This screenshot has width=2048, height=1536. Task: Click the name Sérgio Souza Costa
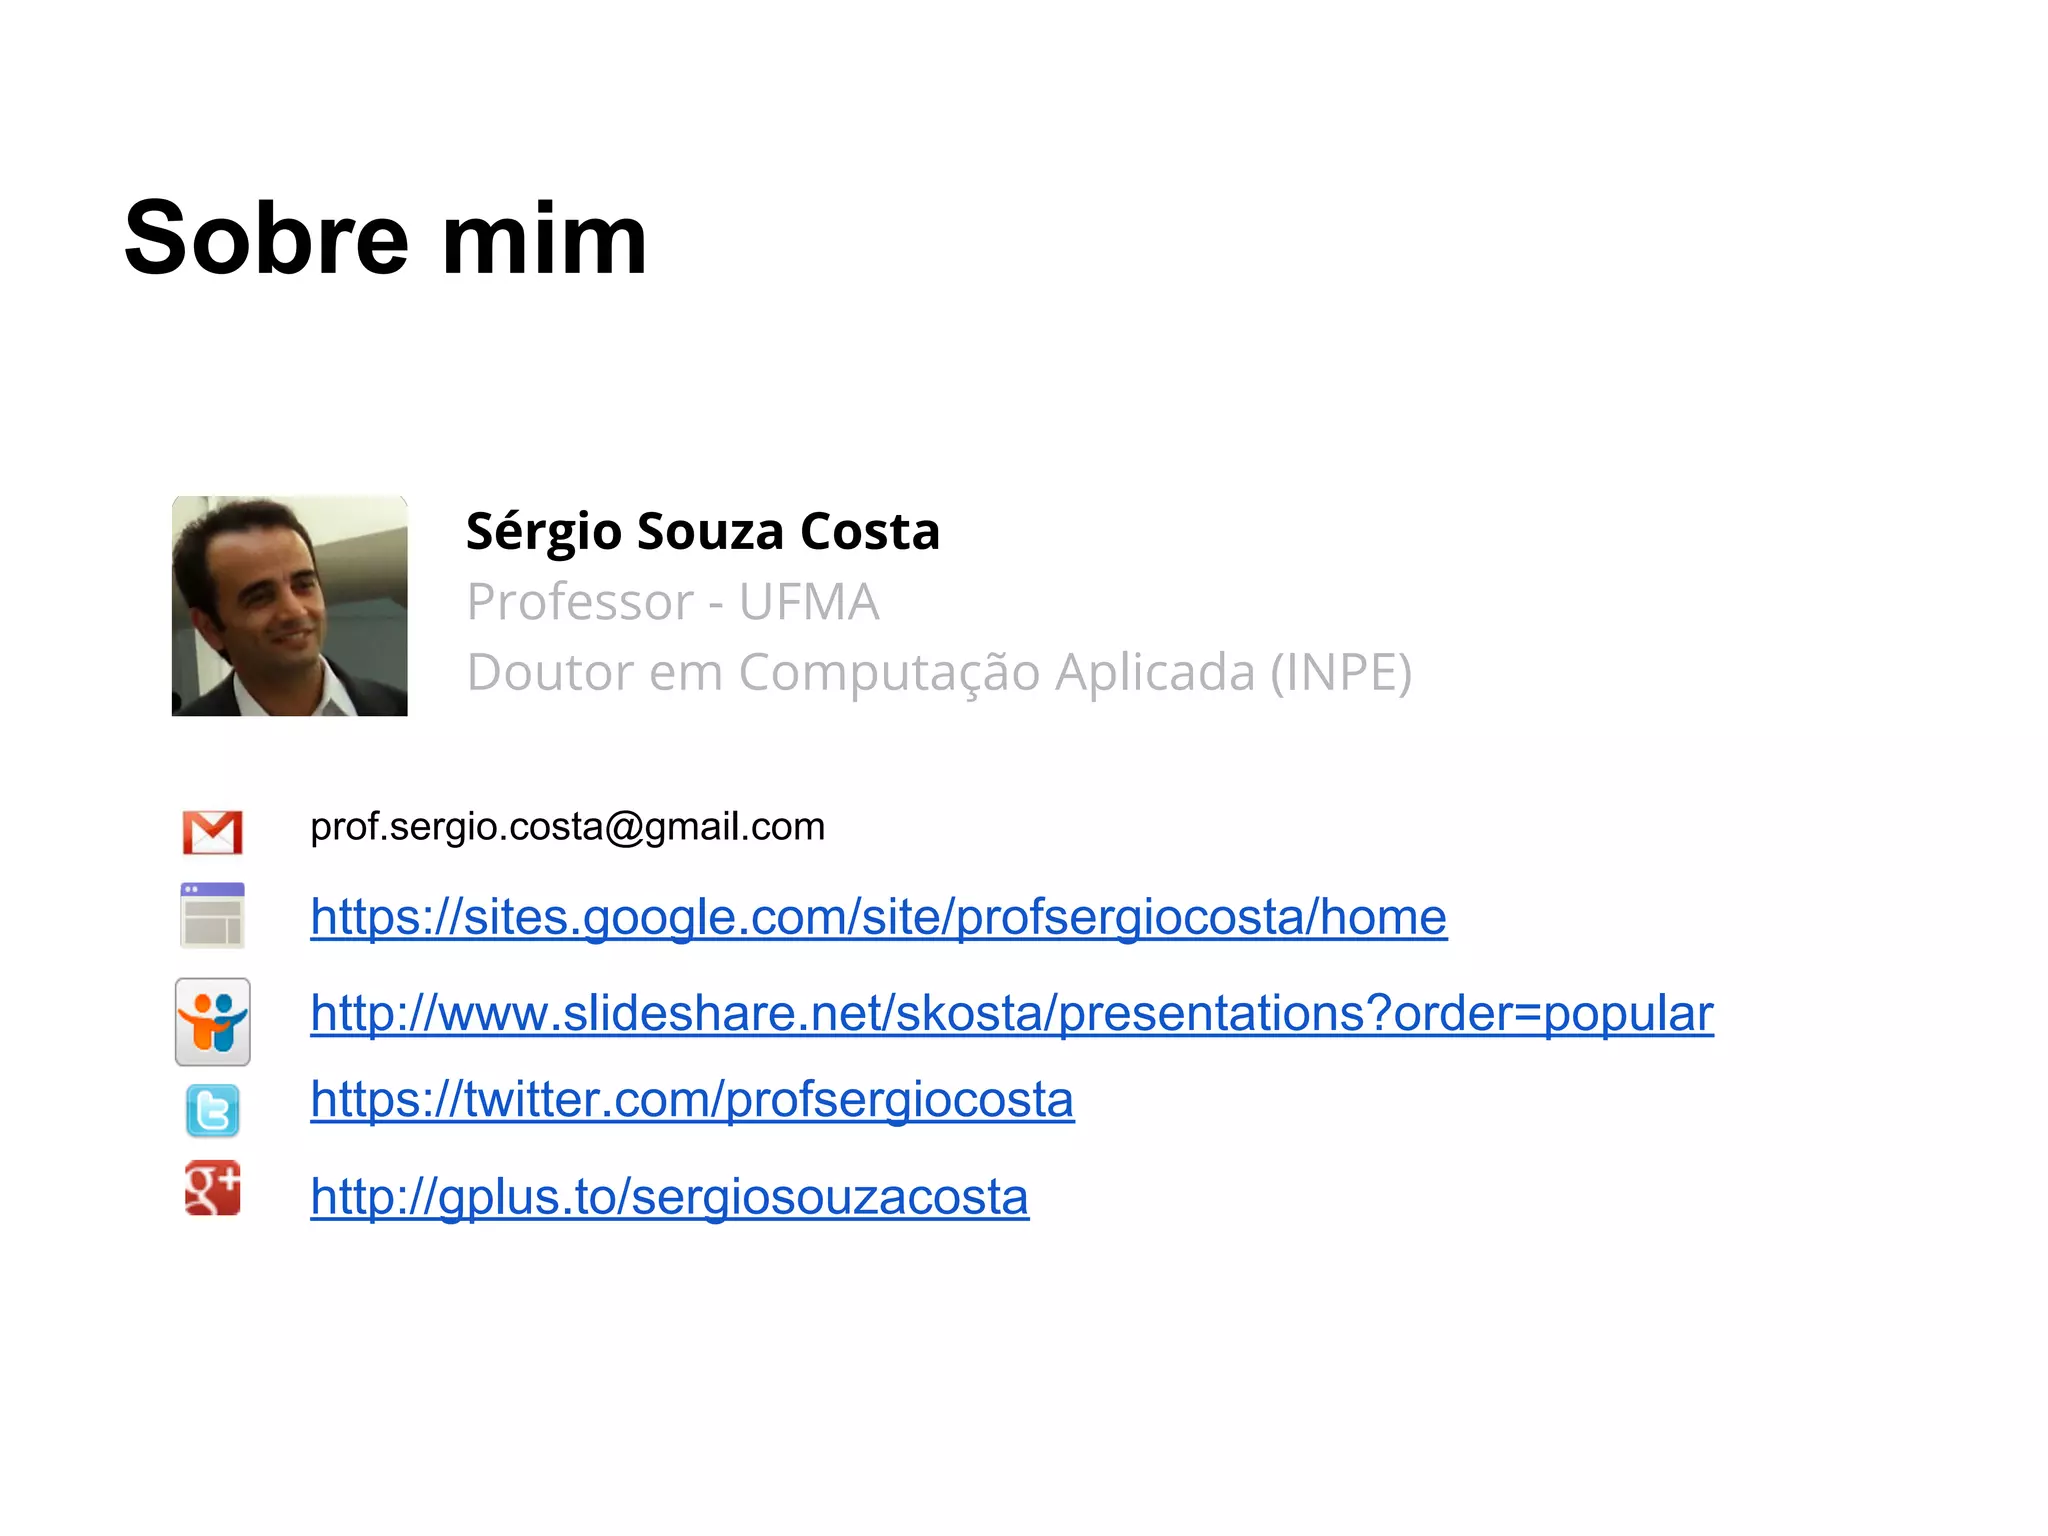[x=703, y=531]
